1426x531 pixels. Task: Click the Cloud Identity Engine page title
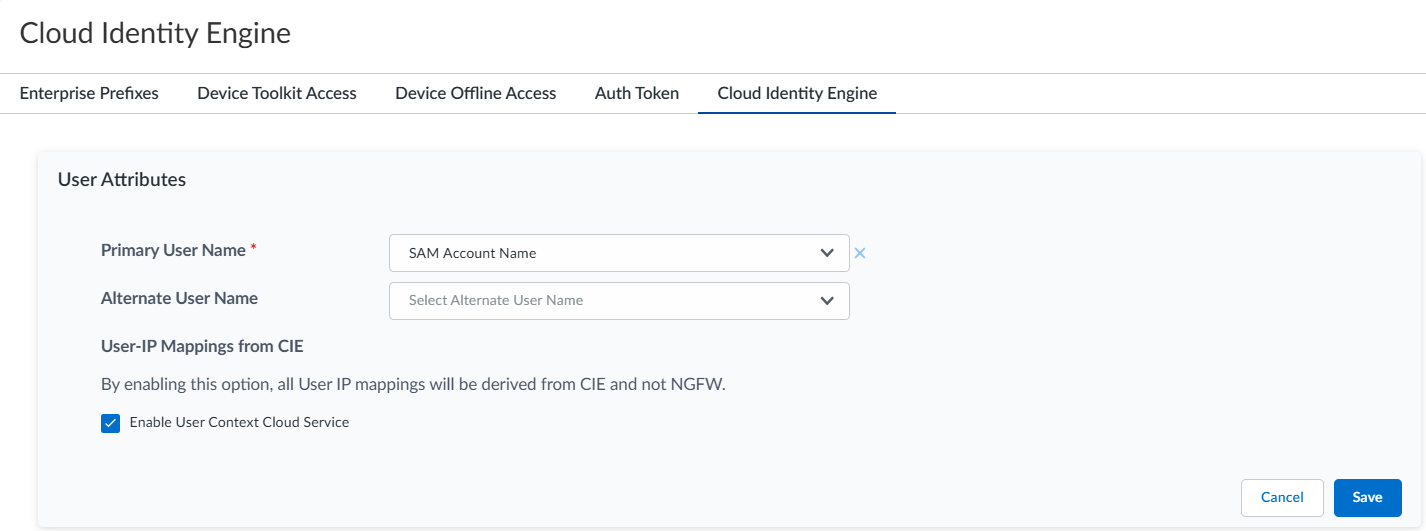[x=155, y=33]
